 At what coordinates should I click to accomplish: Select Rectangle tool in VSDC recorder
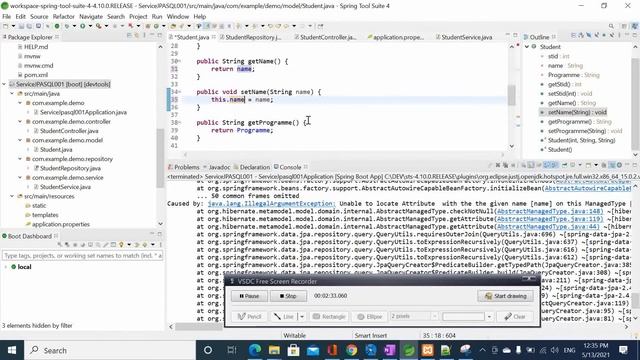(x=329, y=316)
